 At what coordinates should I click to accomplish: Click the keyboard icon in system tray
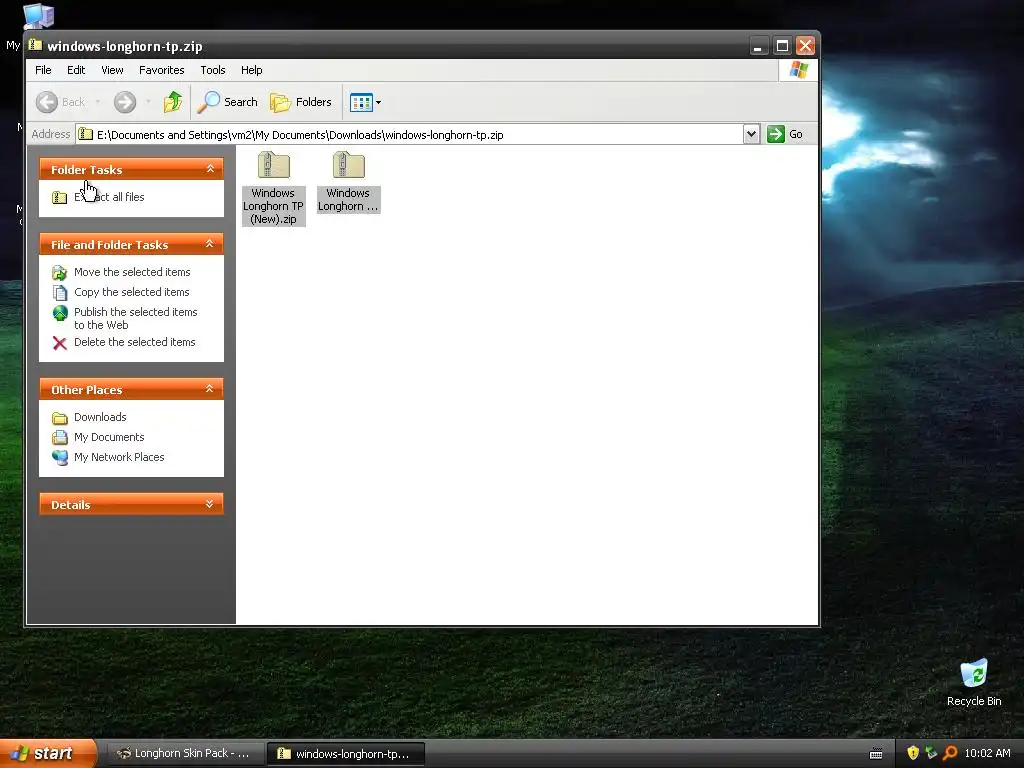(x=876, y=754)
